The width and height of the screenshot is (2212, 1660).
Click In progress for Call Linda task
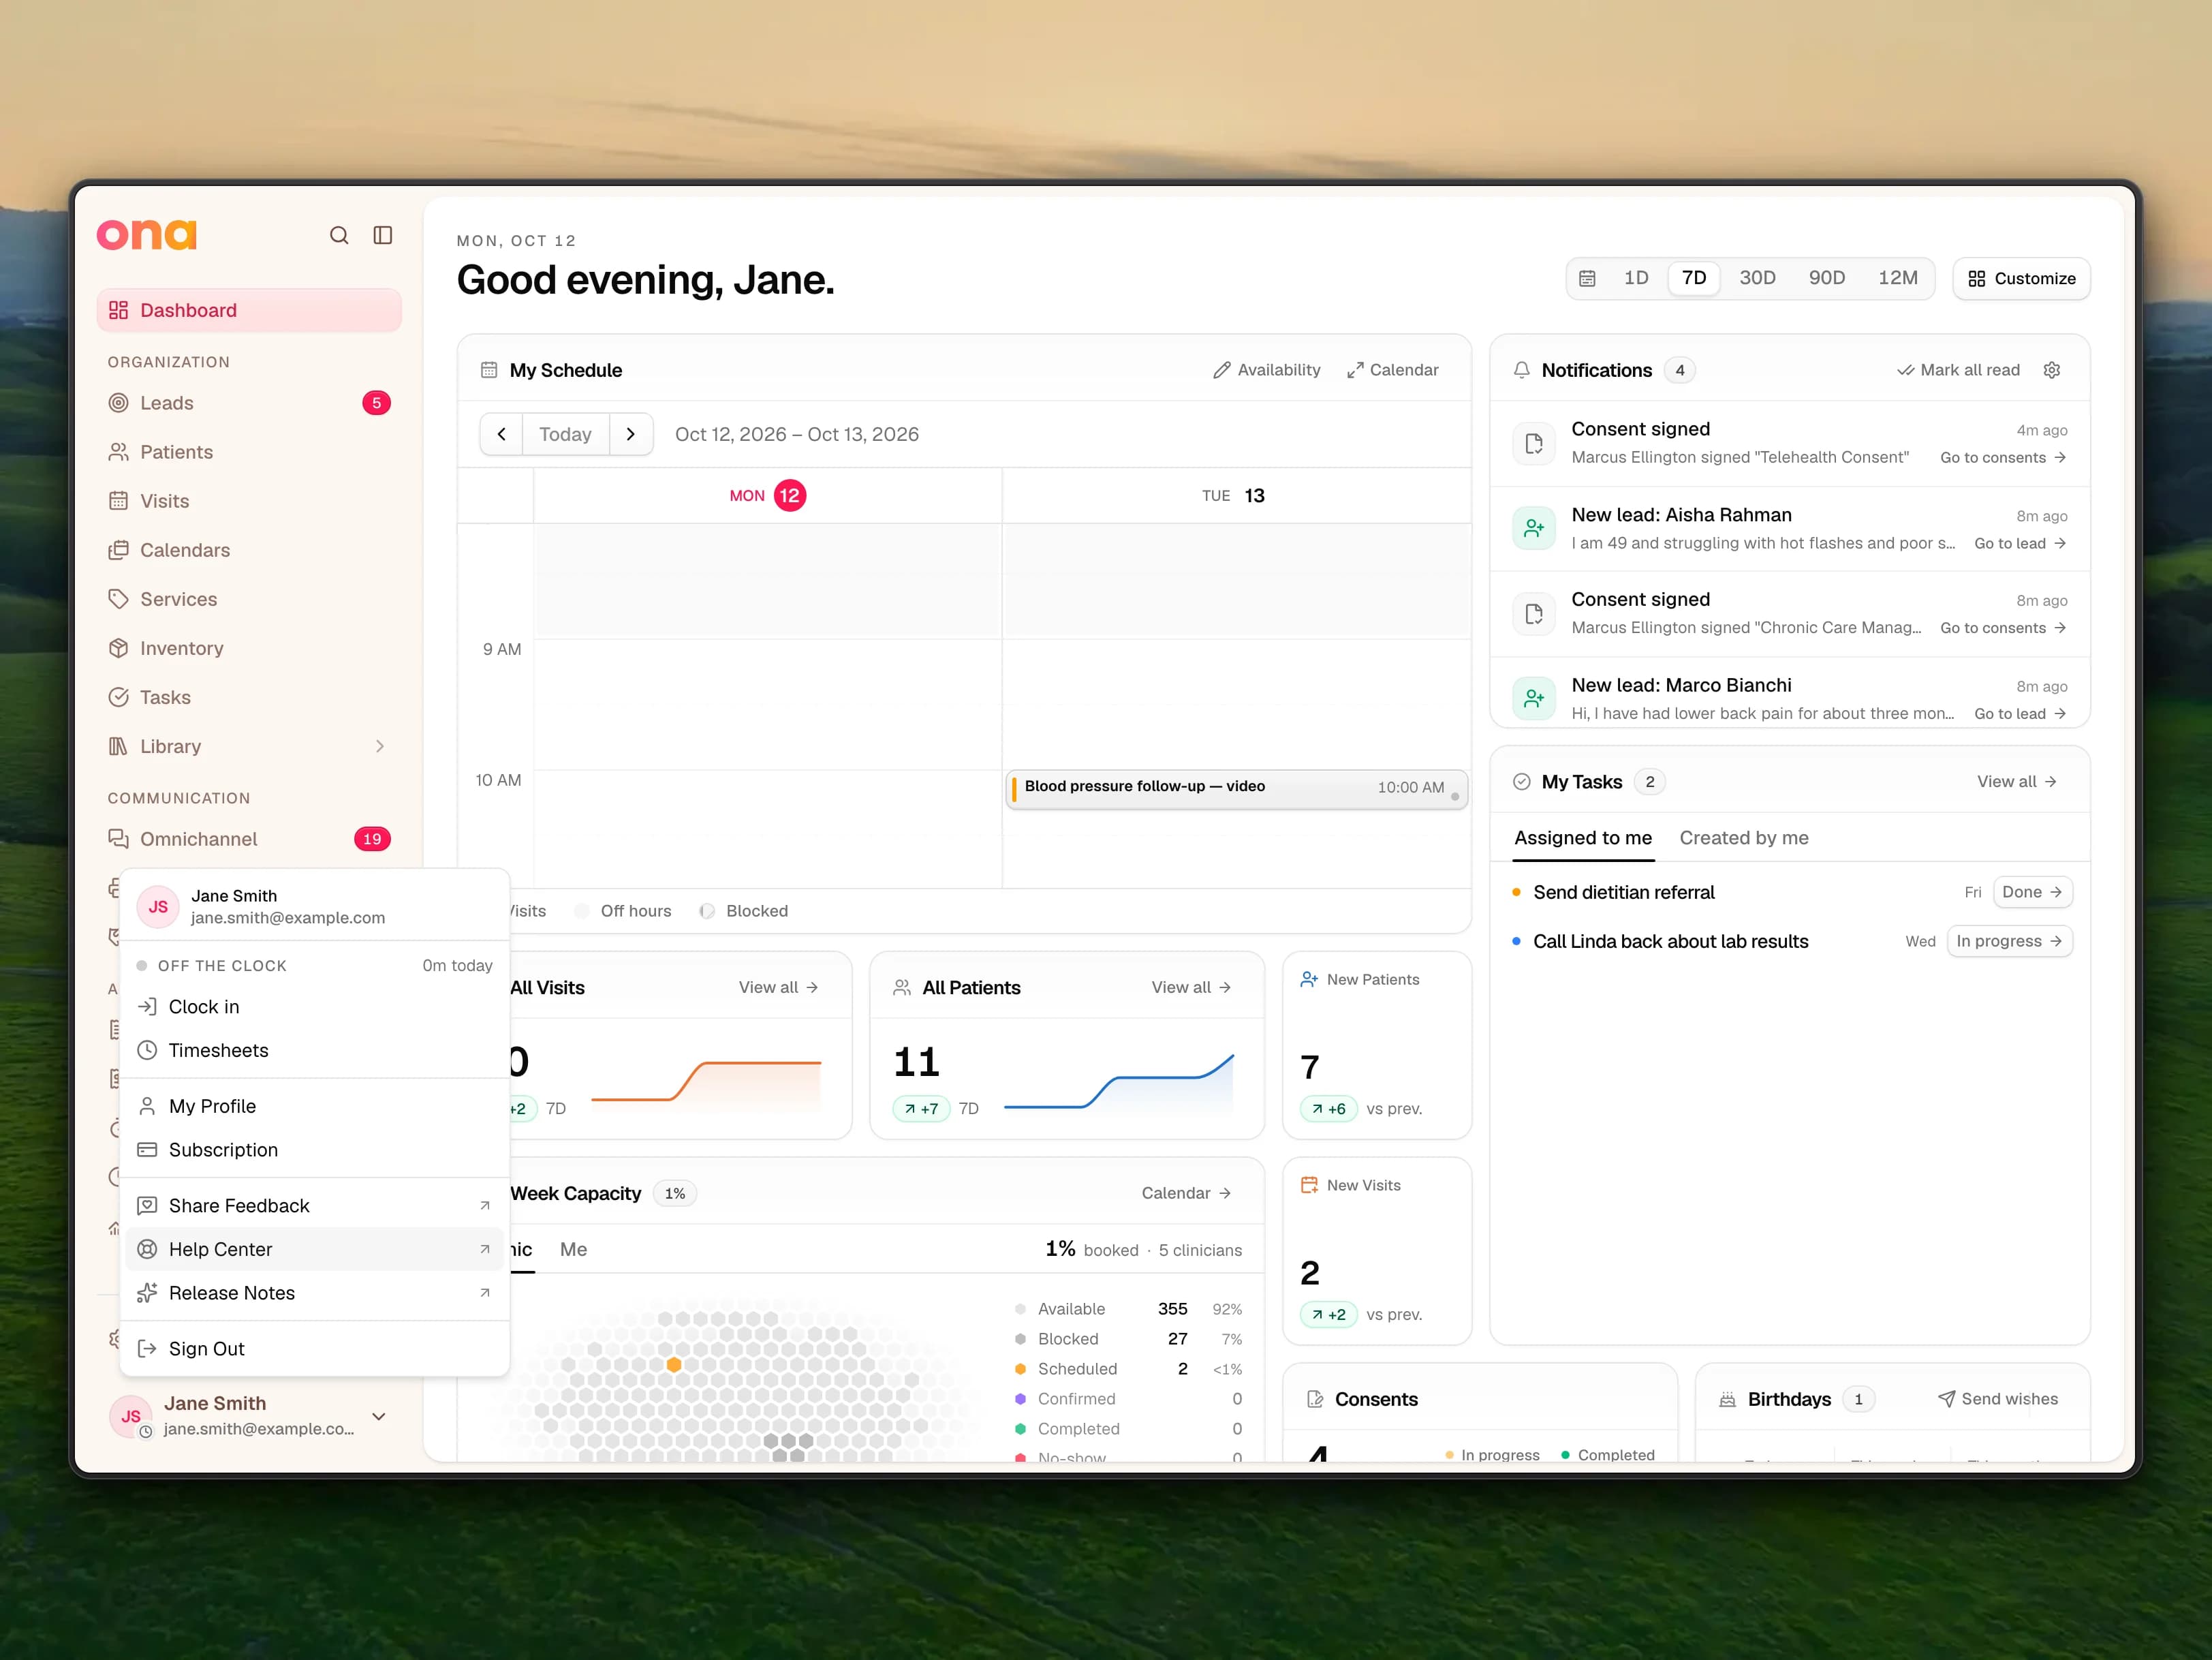[x=2009, y=941]
